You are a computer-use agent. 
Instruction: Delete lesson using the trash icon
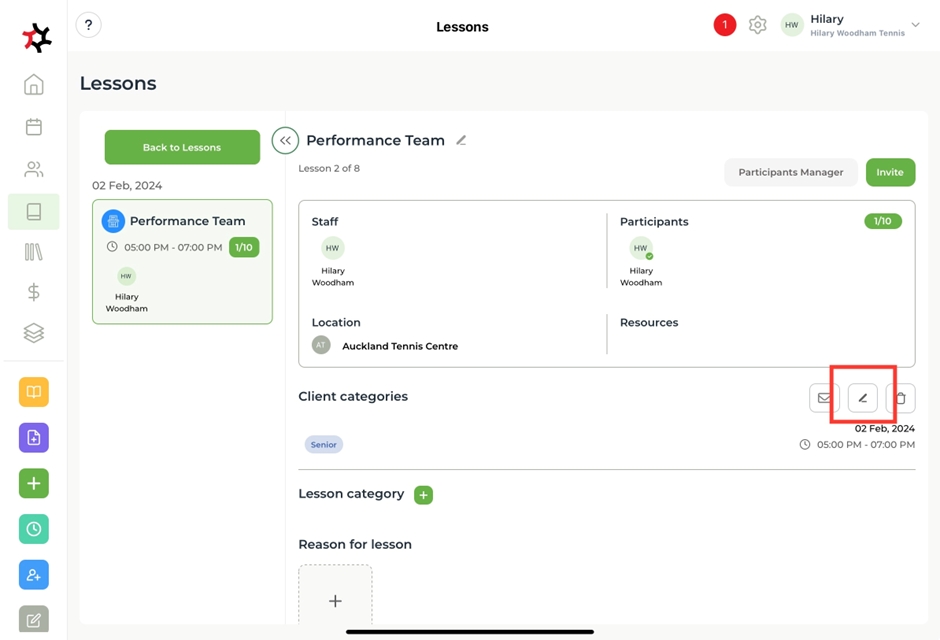tap(900, 398)
